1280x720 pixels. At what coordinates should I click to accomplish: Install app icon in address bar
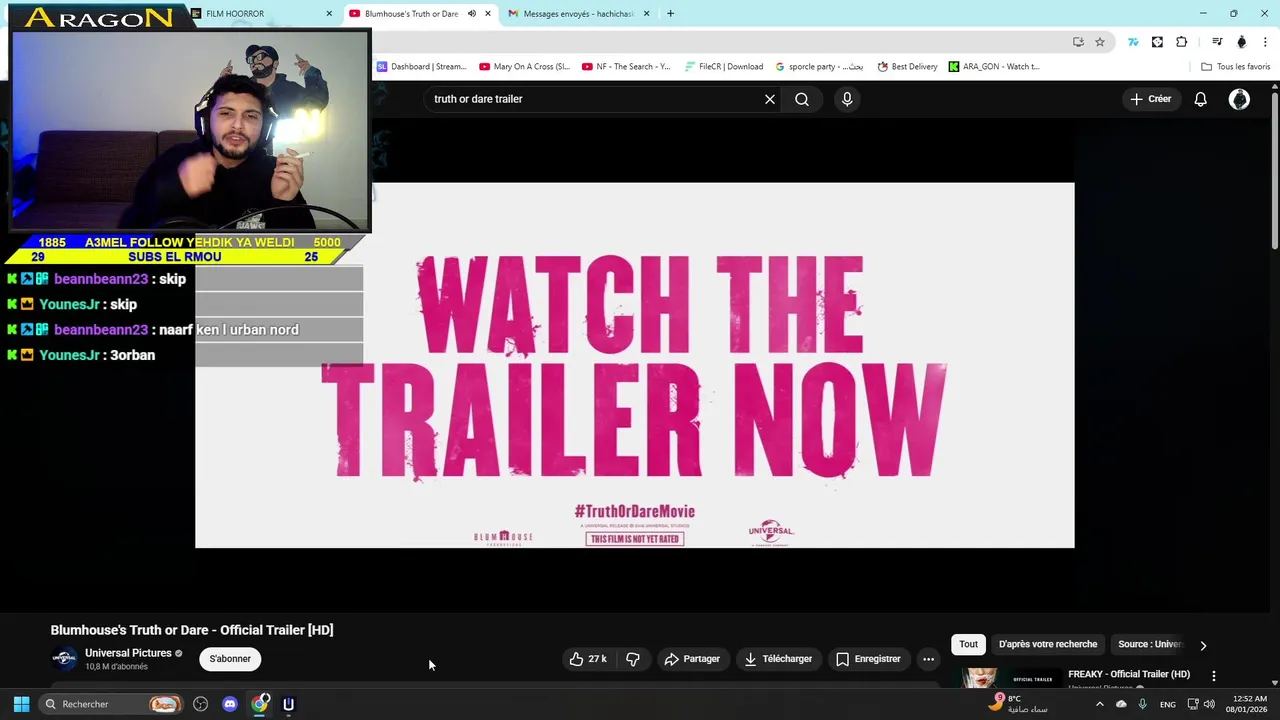tap(1078, 42)
